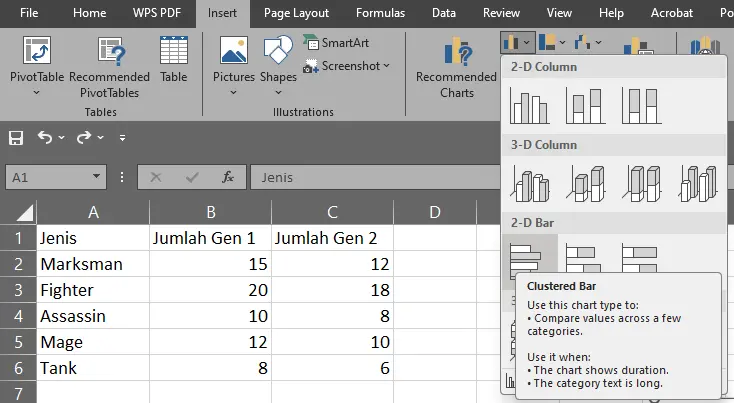
Task: Open Customize Quick Access Toolbar menu
Action: click(122, 138)
